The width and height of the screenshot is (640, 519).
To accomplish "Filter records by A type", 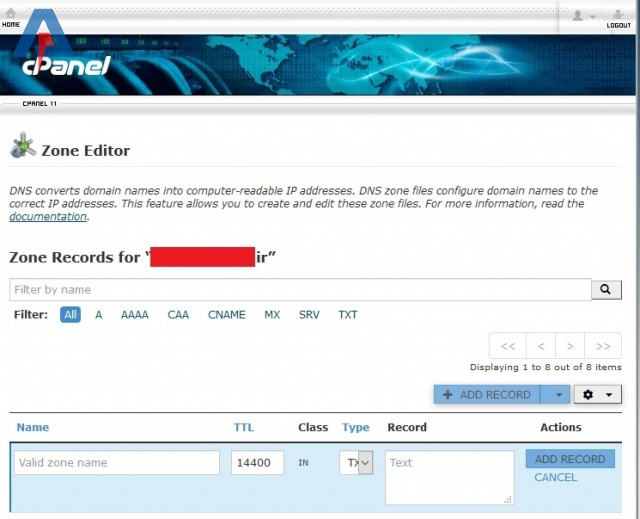I will tap(98, 315).
